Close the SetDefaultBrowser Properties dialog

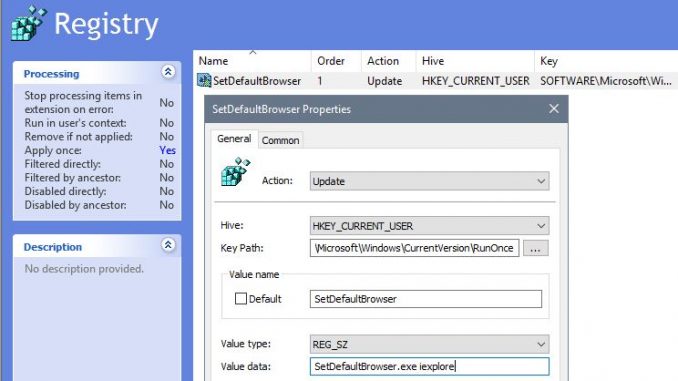coord(554,109)
